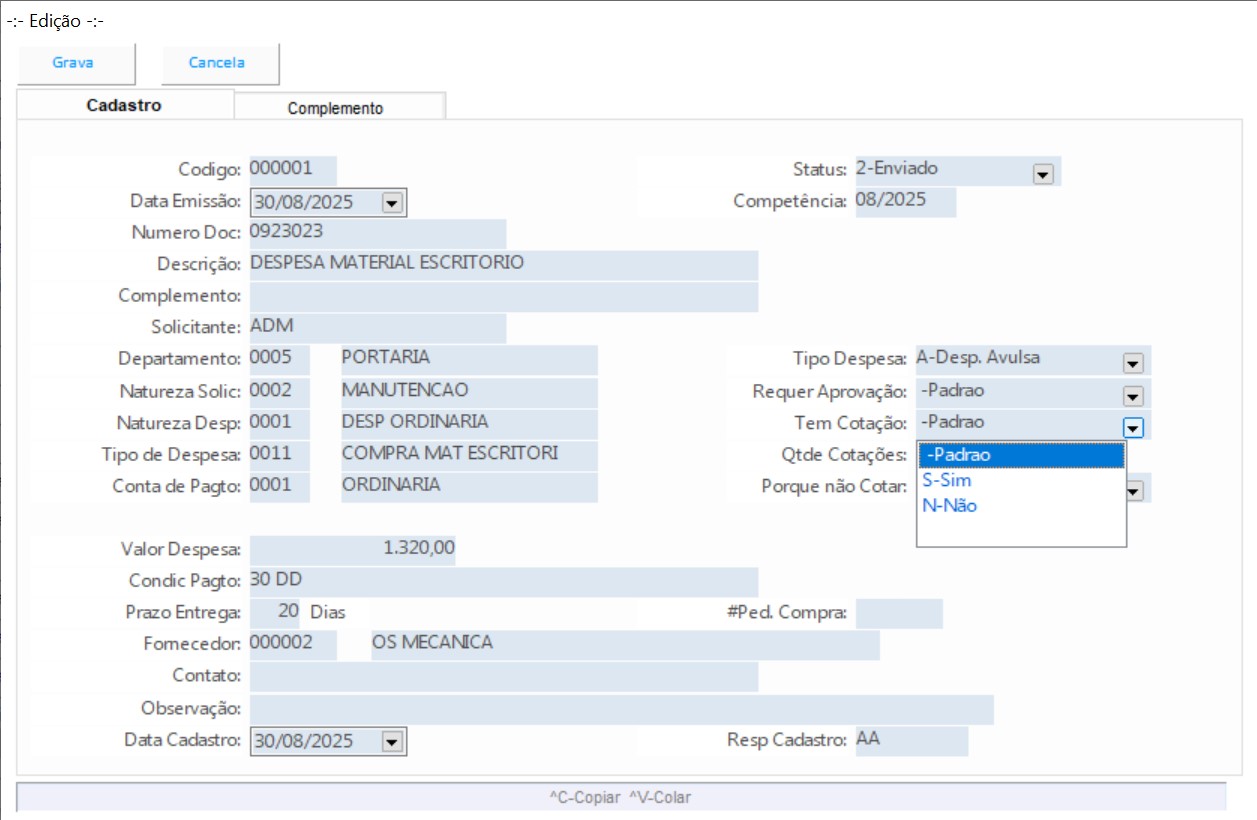
Task: Click the Observação text field
Action: [x=620, y=709]
